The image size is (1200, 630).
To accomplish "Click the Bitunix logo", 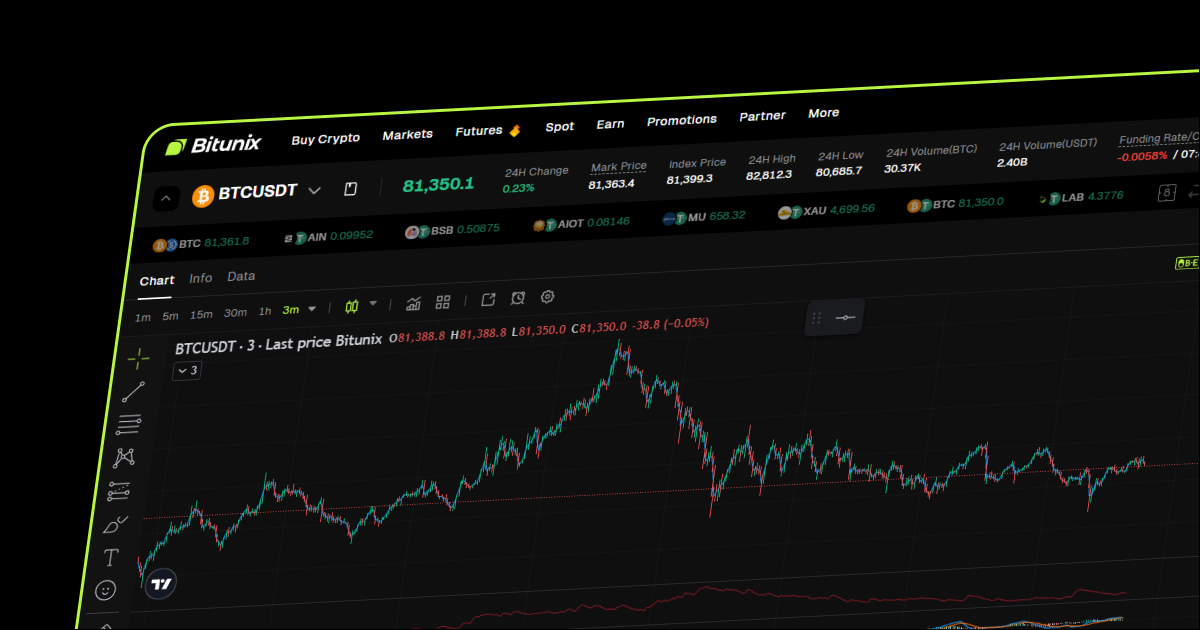I will [213, 145].
